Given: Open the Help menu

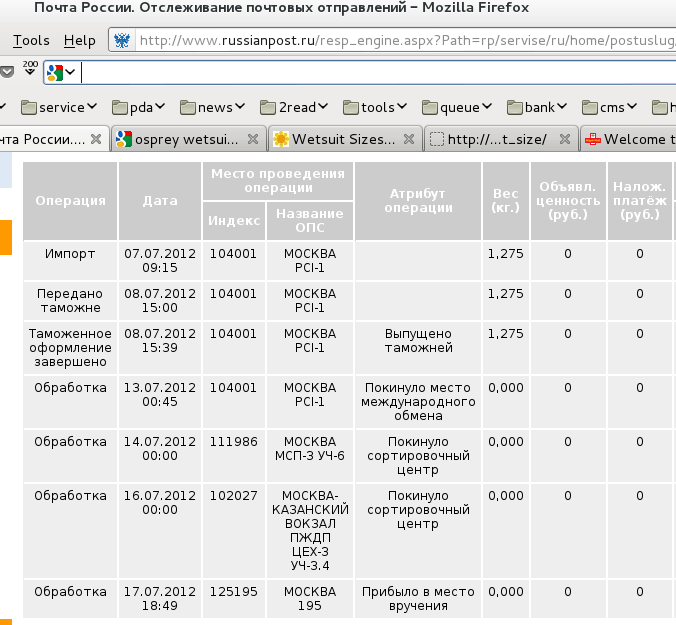Looking at the screenshot, I should coord(80,41).
